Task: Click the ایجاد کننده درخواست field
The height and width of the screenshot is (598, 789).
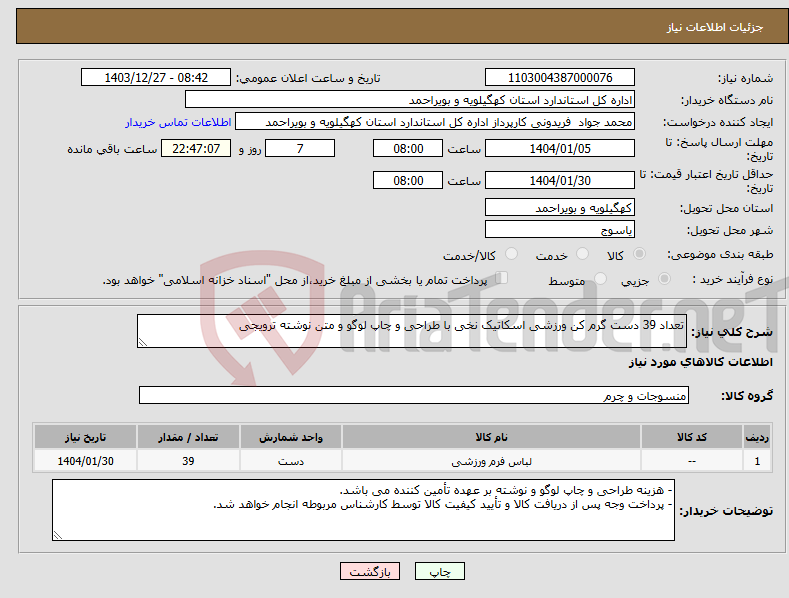Action: (x=435, y=122)
